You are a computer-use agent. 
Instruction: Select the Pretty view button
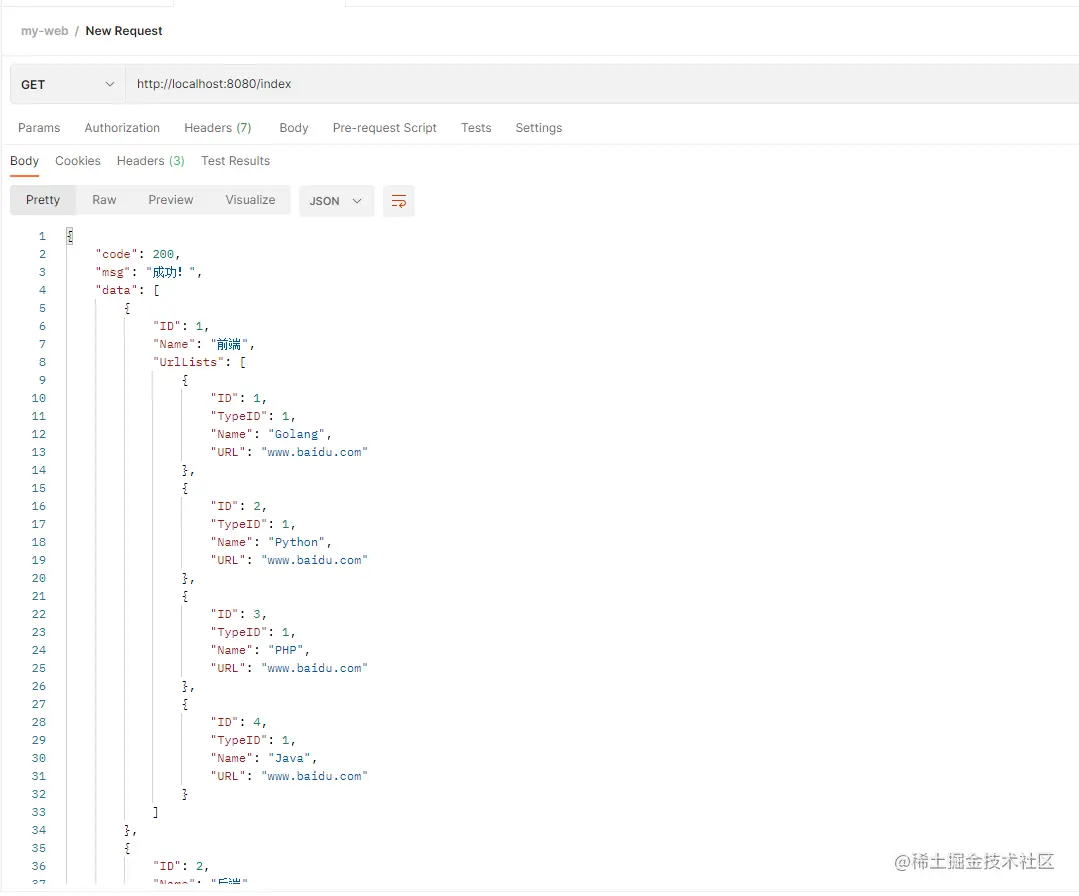[x=43, y=200]
